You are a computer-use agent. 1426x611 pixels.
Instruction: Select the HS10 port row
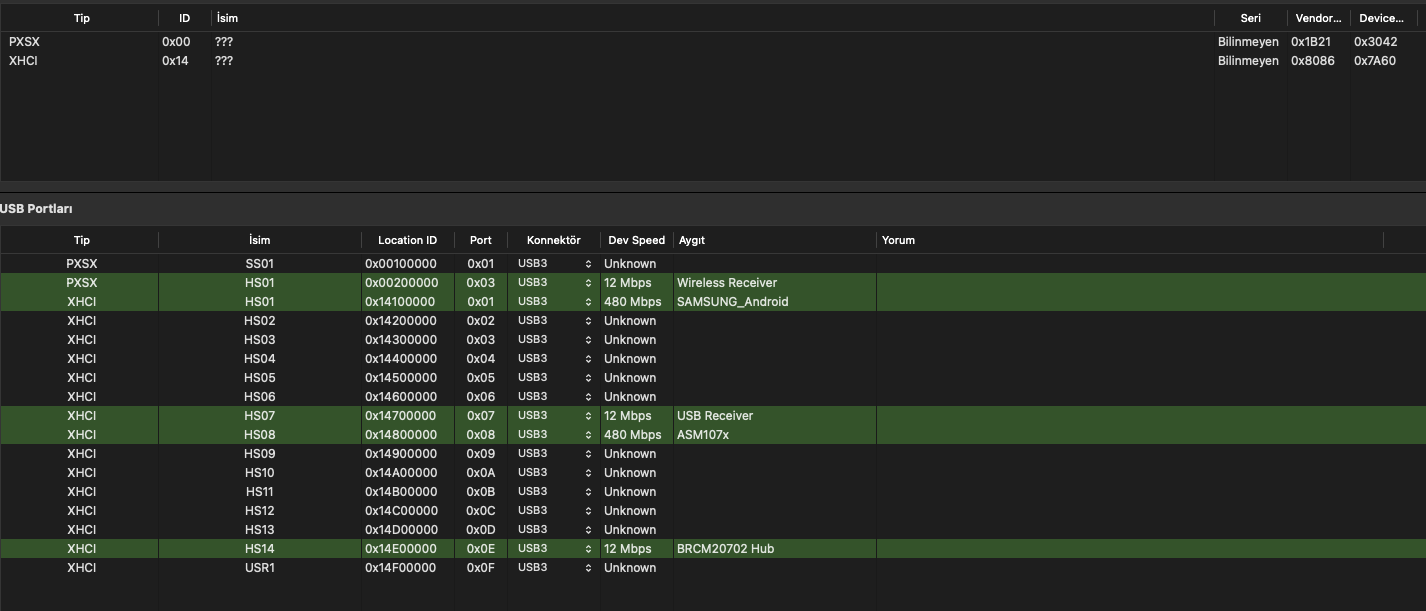259,473
